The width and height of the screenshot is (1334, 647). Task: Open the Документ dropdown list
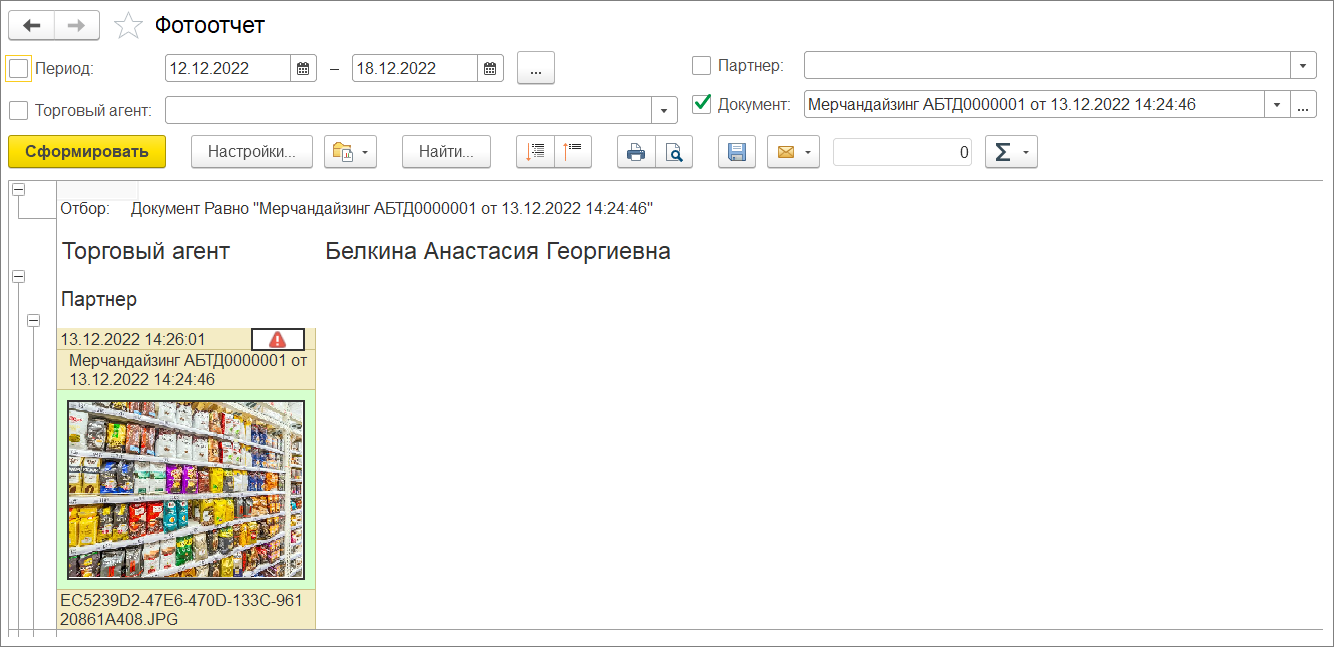[x=1277, y=104]
